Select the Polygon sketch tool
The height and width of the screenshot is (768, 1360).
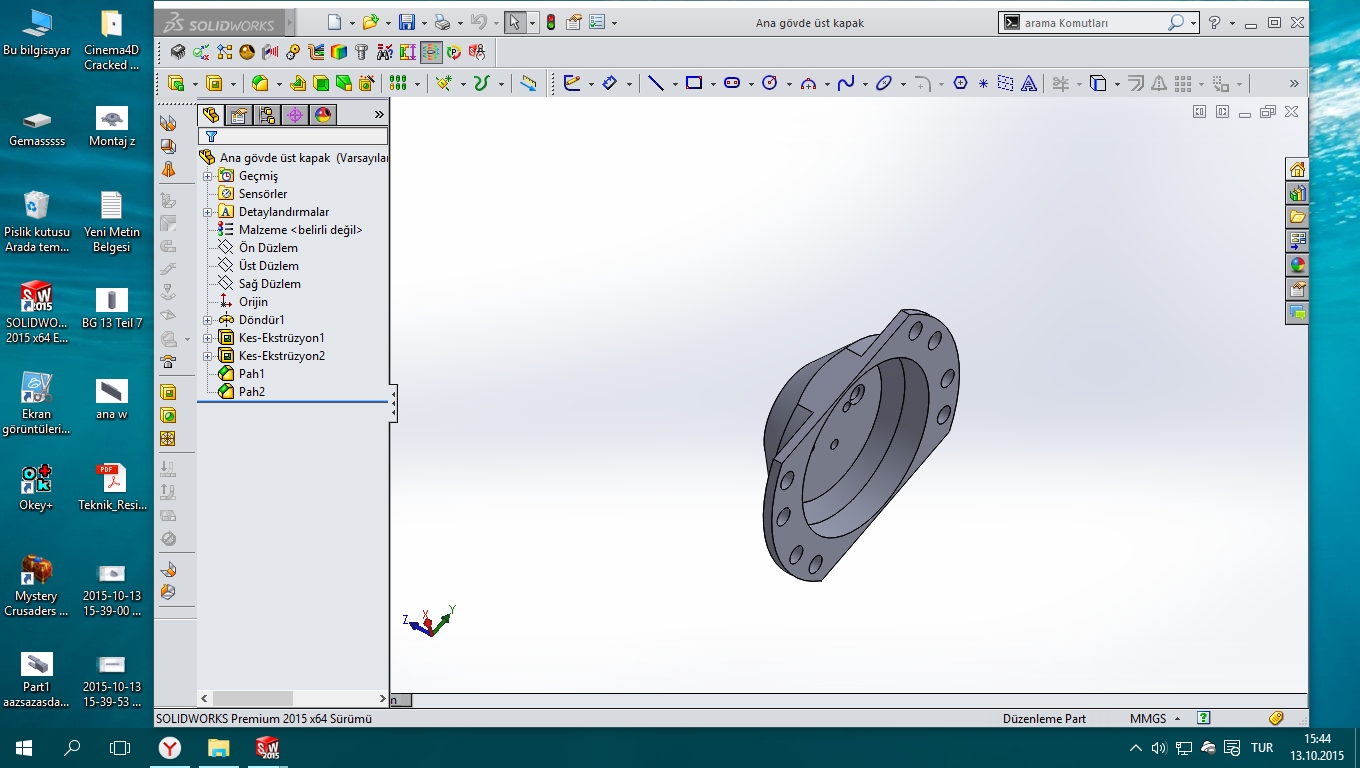[961, 84]
